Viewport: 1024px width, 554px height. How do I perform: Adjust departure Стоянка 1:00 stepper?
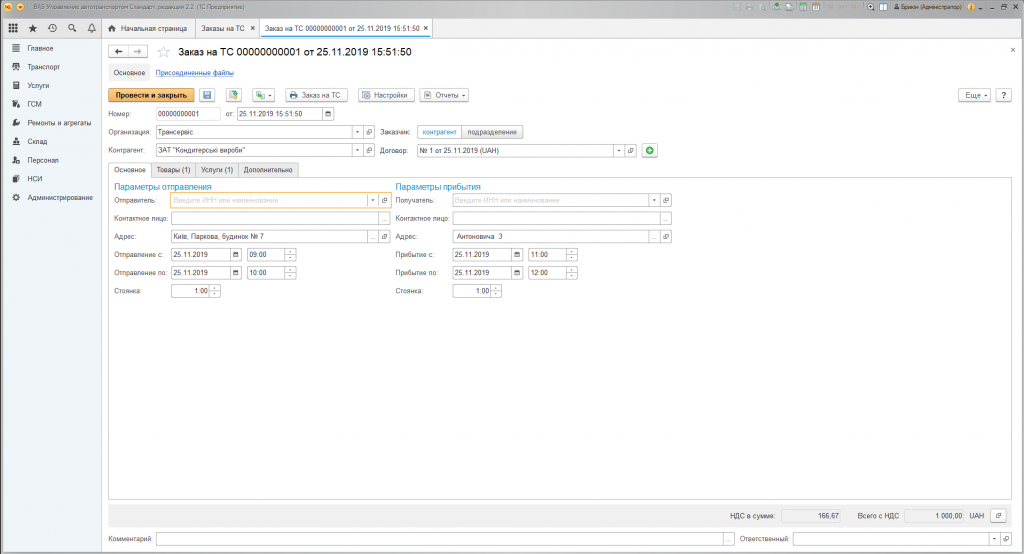(215, 291)
